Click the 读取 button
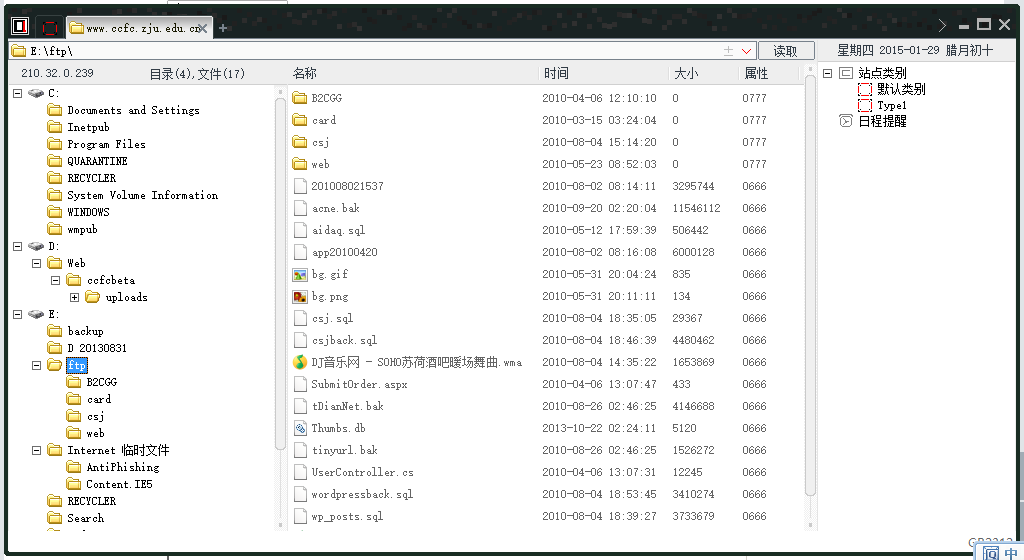1024x560 pixels. pyautogui.click(x=785, y=51)
